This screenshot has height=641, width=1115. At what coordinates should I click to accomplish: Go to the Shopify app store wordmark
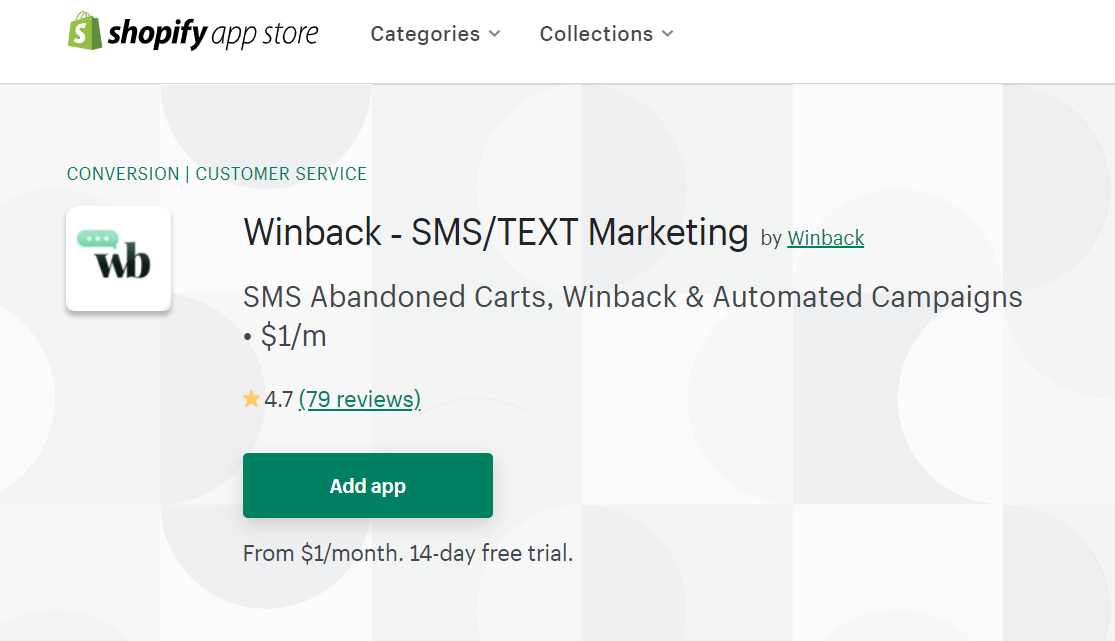(213, 34)
